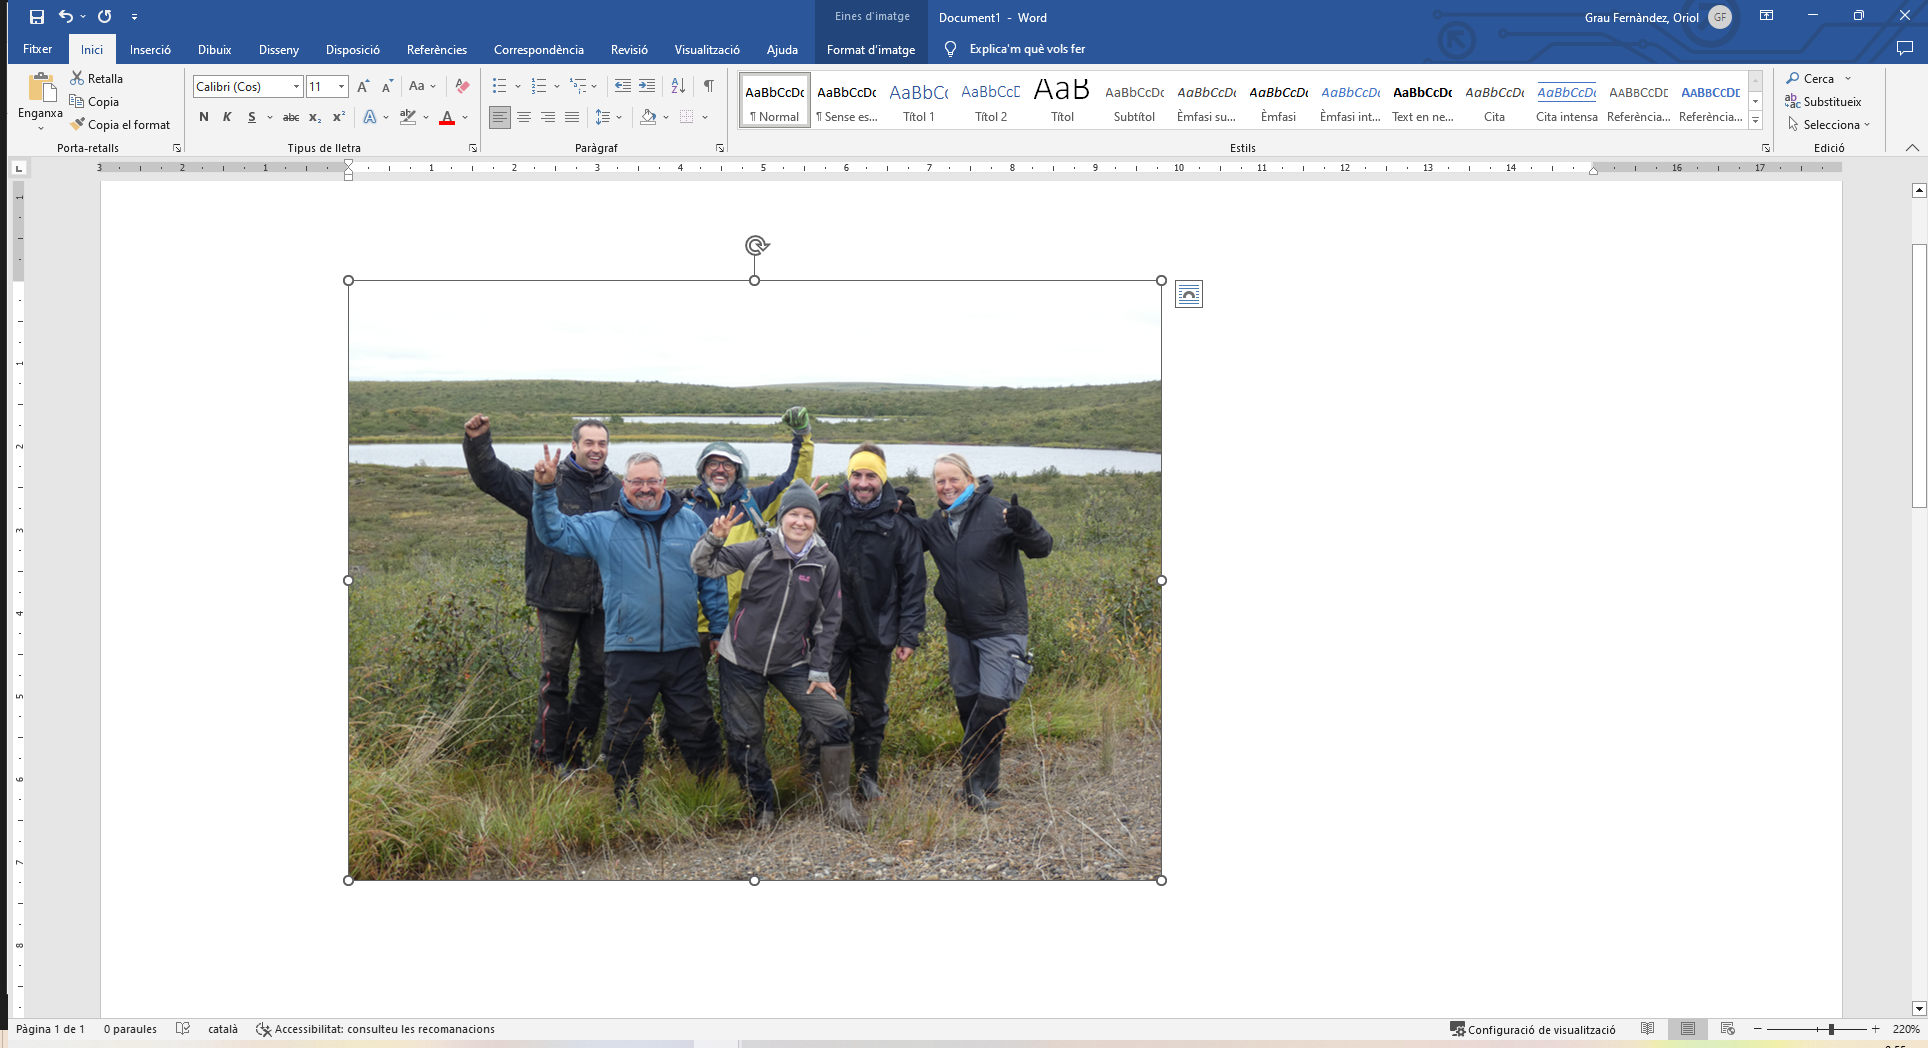Switch to the Inserció ribbon tab

pos(150,49)
